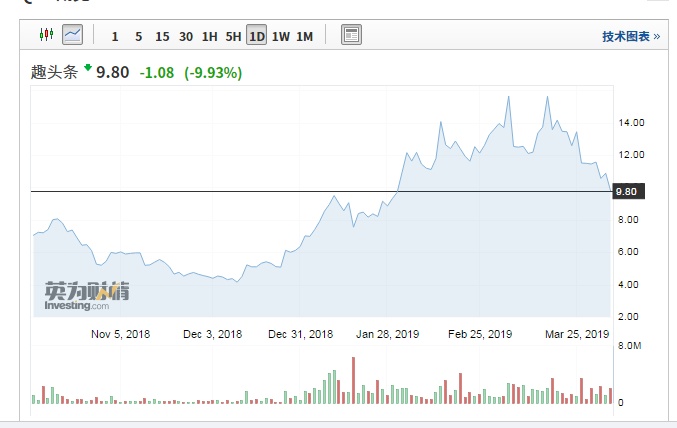Image resolution: width=677 pixels, height=428 pixels.
Task: Click the 8.0M volume axis label
Action: click(630, 346)
